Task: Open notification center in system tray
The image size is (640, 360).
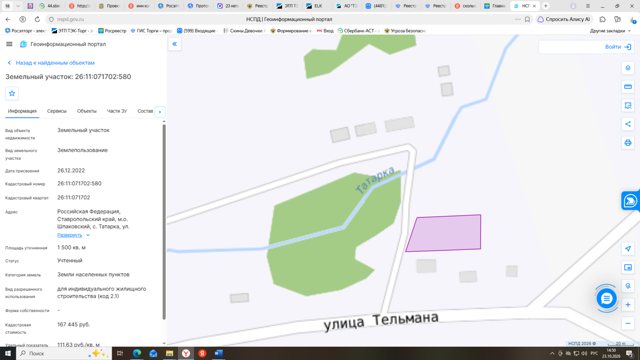Action: [630, 353]
